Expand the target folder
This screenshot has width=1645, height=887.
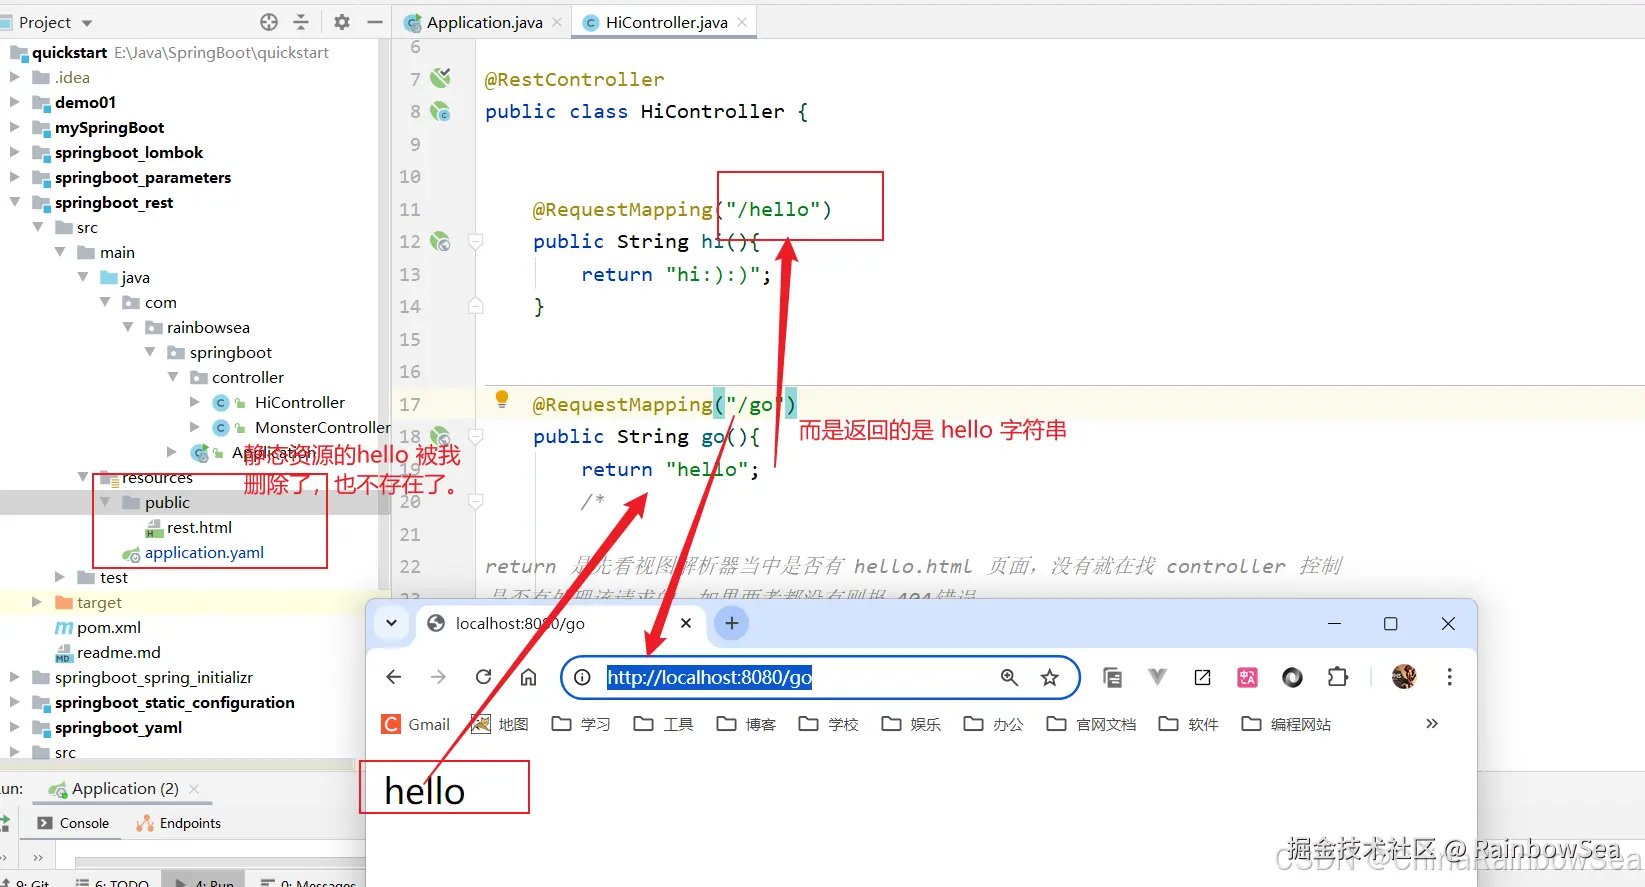pyautogui.click(x=37, y=602)
